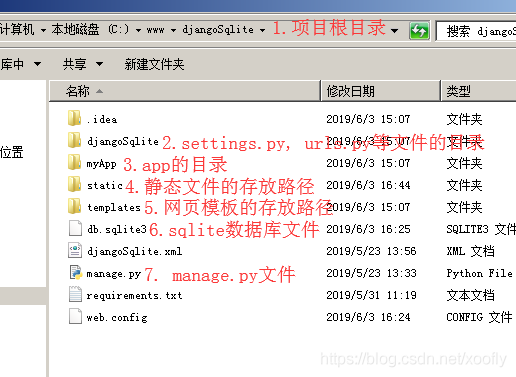The image size is (516, 377).
Task: Expand dropdown arrow after djangoSqlite breadcrumb
Action: (x=263, y=30)
